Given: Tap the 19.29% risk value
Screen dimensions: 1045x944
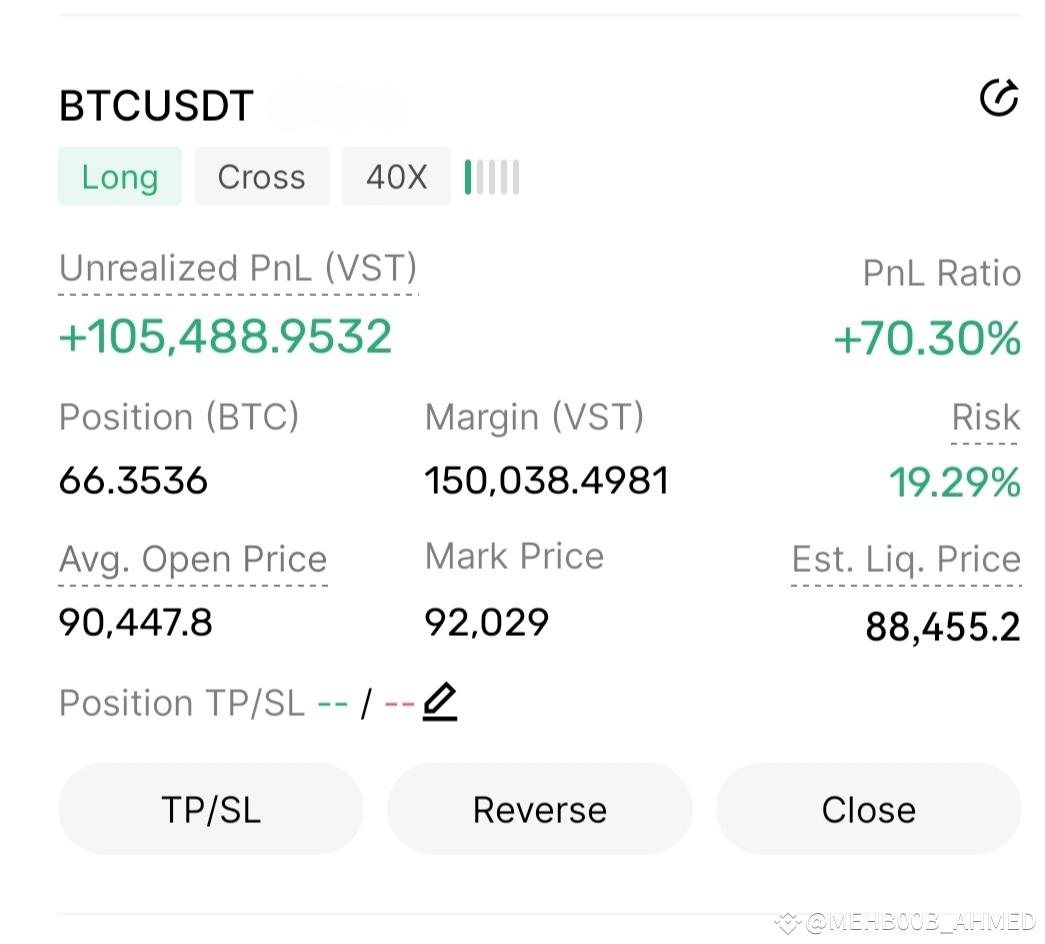Looking at the screenshot, I should pos(954,481).
